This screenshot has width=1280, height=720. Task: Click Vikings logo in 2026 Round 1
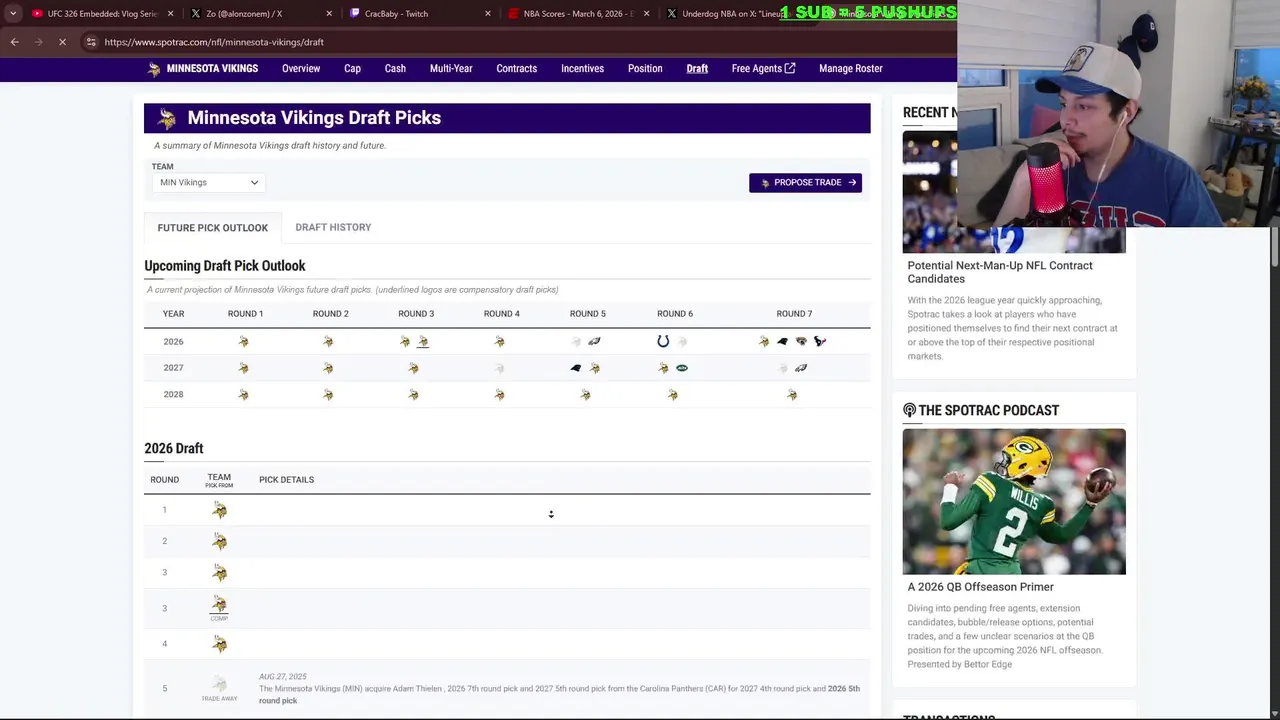coord(243,342)
